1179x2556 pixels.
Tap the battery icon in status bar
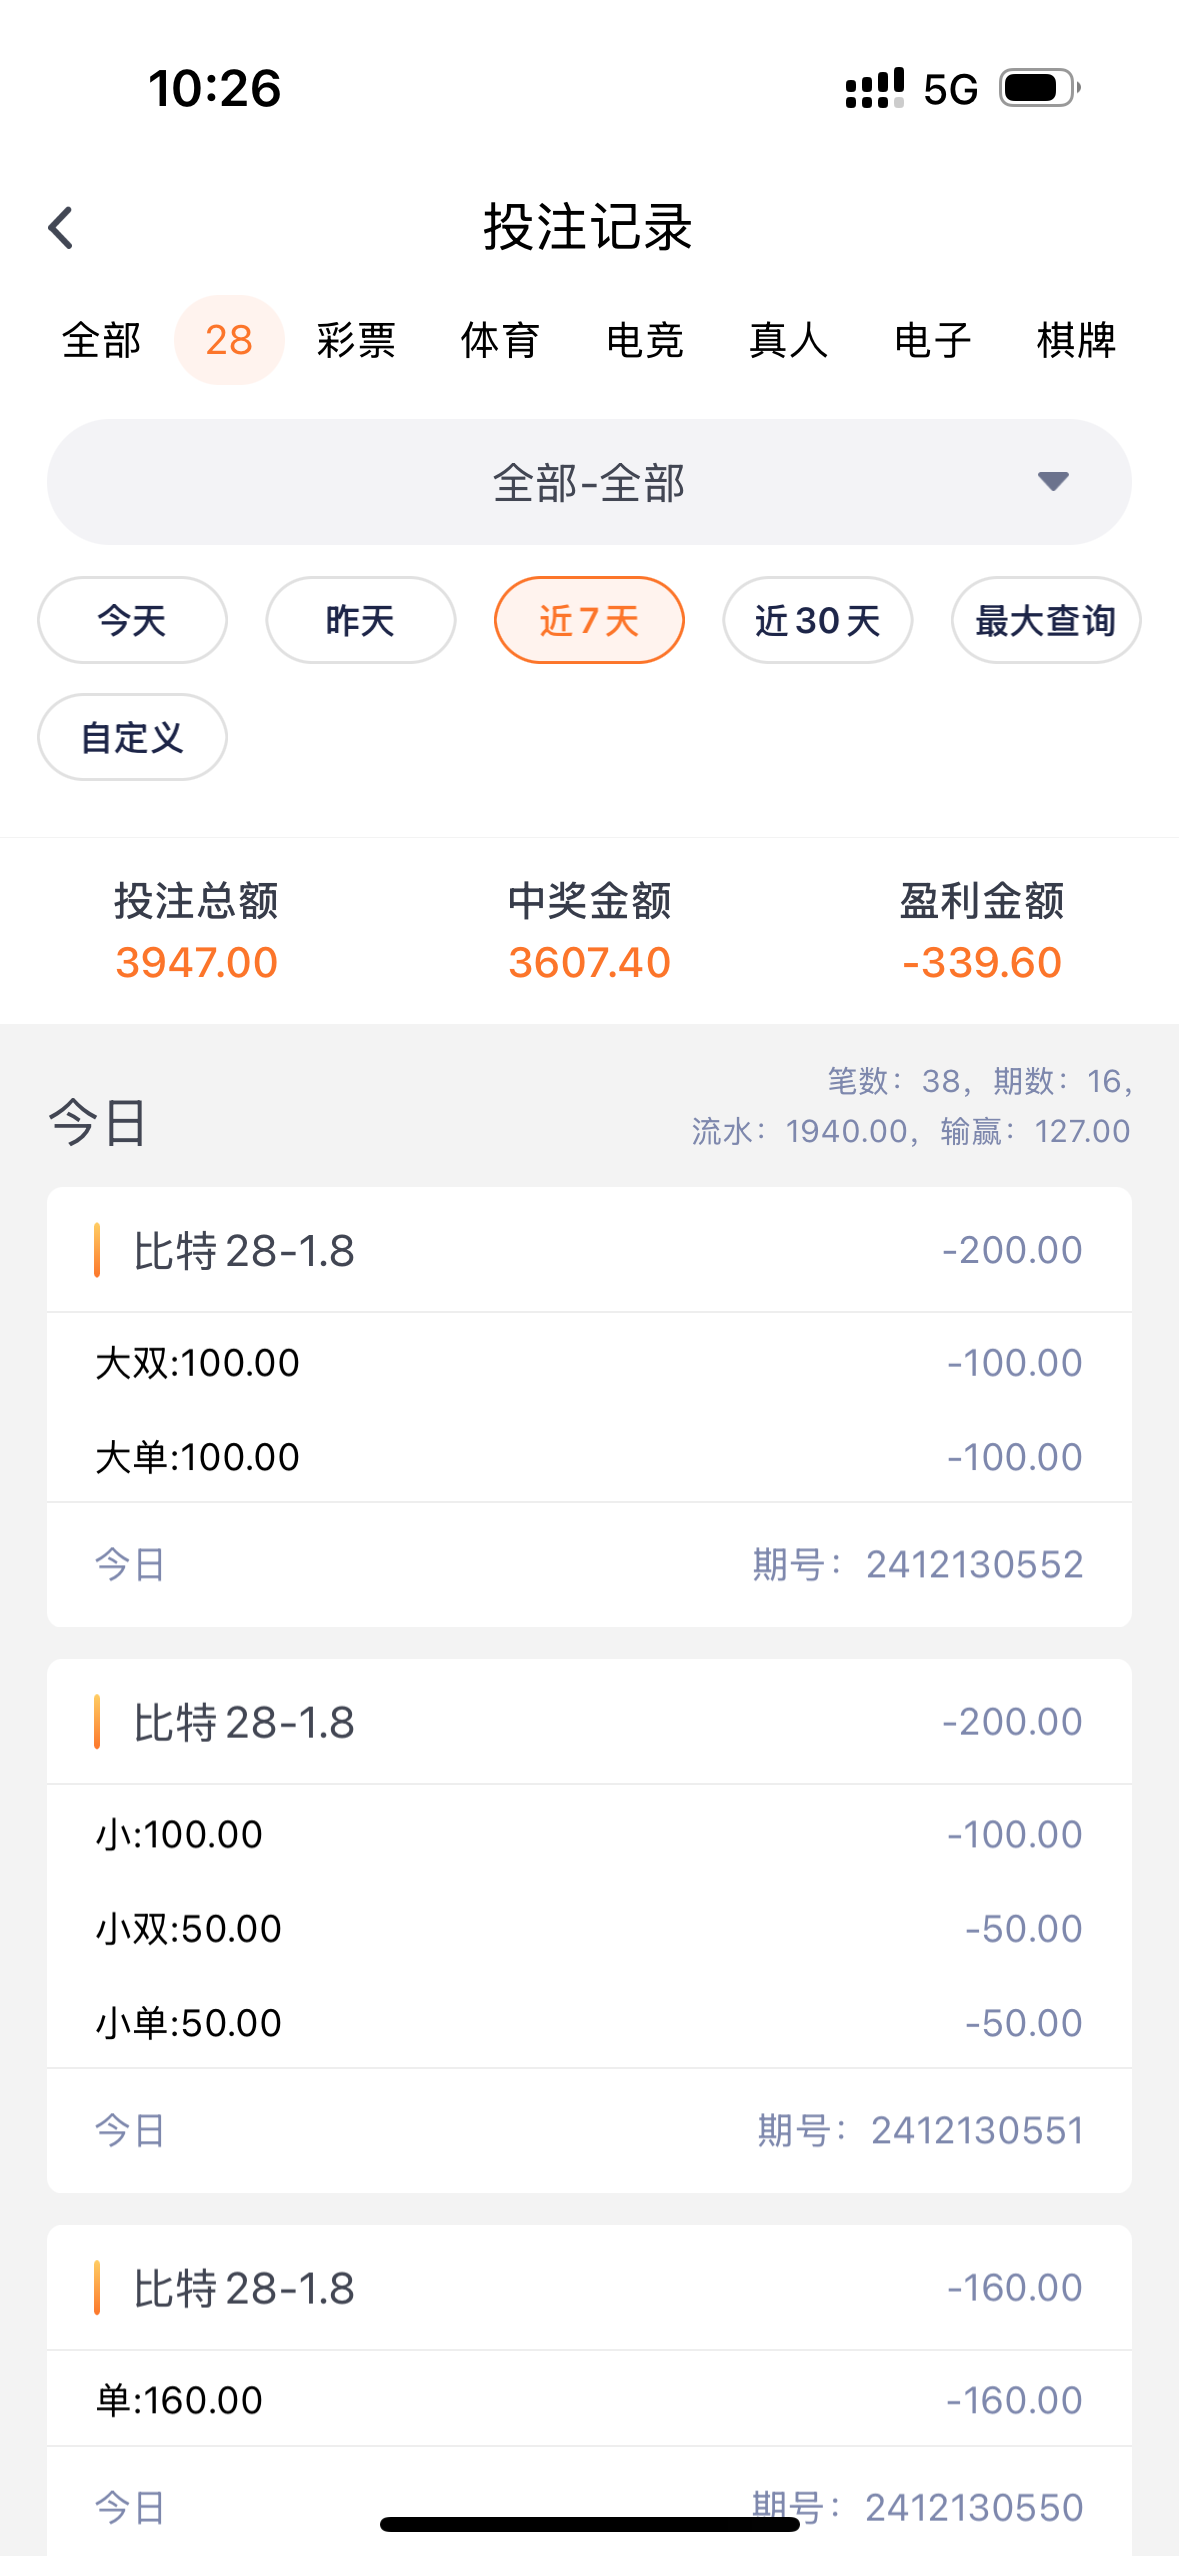click(1039, 88)
